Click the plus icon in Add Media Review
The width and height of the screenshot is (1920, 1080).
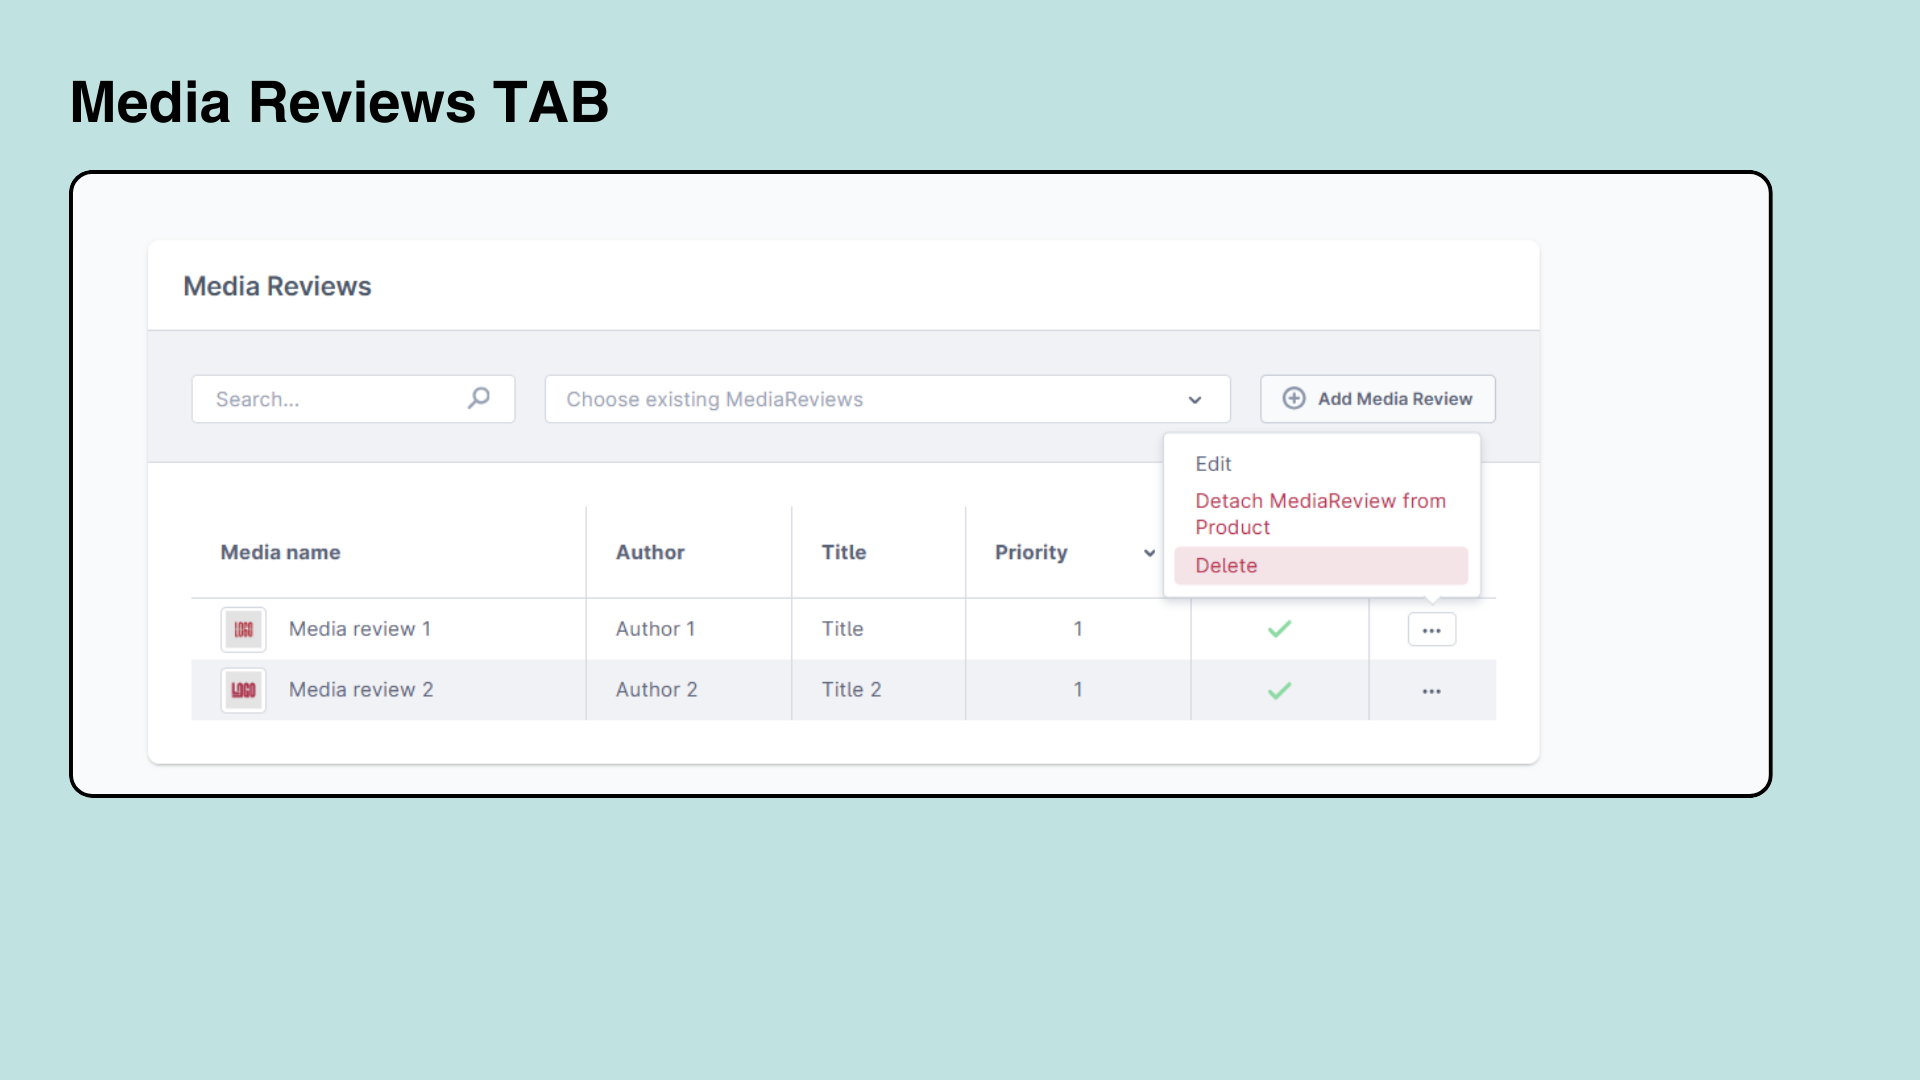click(x=1294, y=398)
